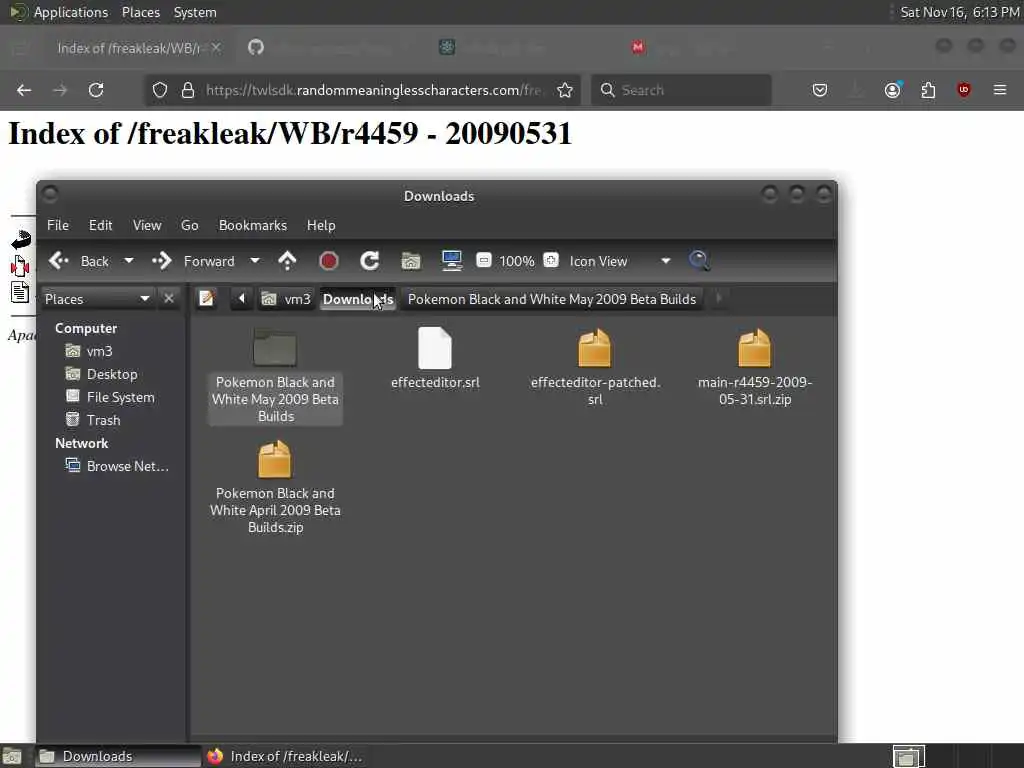Open Home folder via toolbar icon
Screen dimensions: 1024x768
point(411,261)
